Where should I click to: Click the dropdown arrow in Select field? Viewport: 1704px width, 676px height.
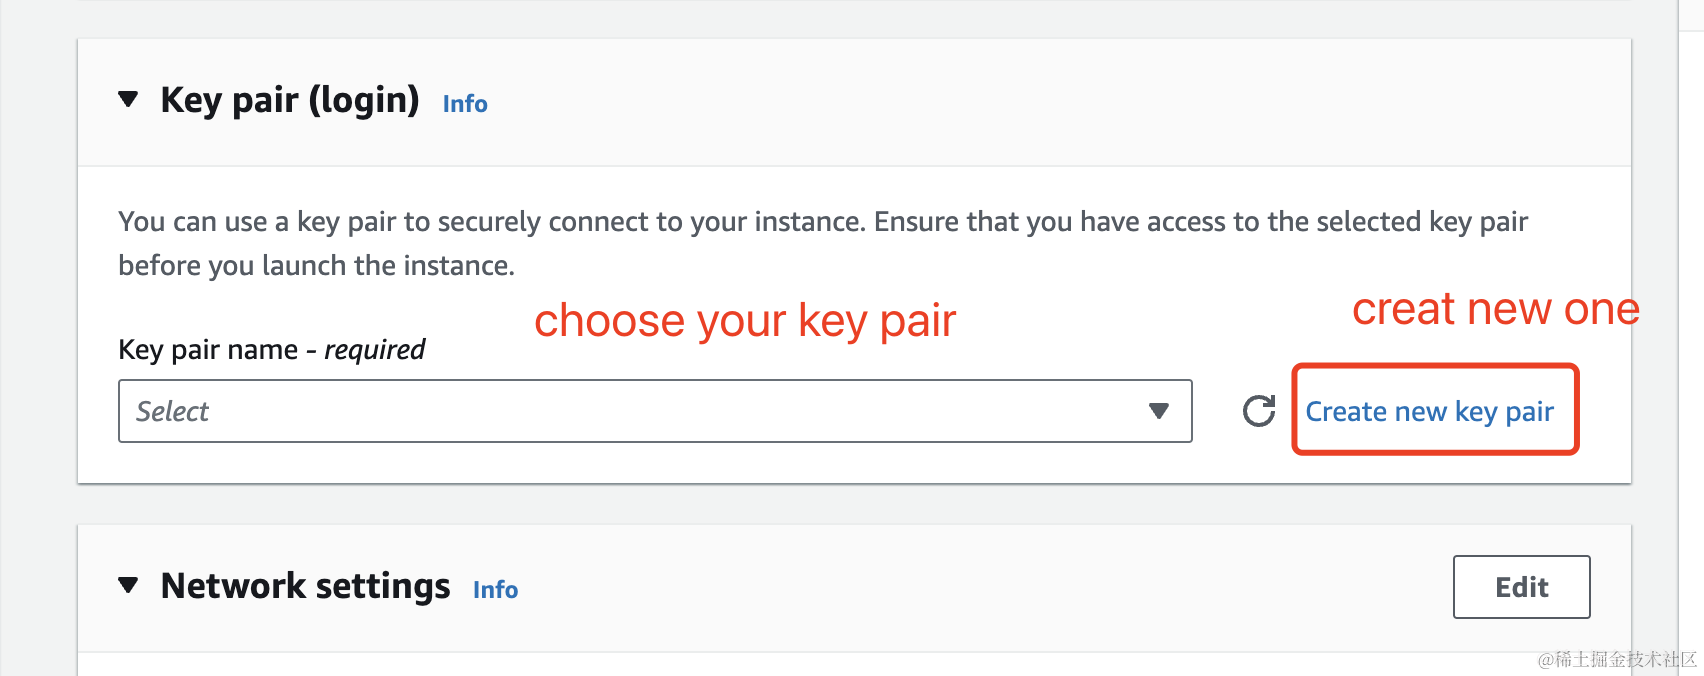1159,411
